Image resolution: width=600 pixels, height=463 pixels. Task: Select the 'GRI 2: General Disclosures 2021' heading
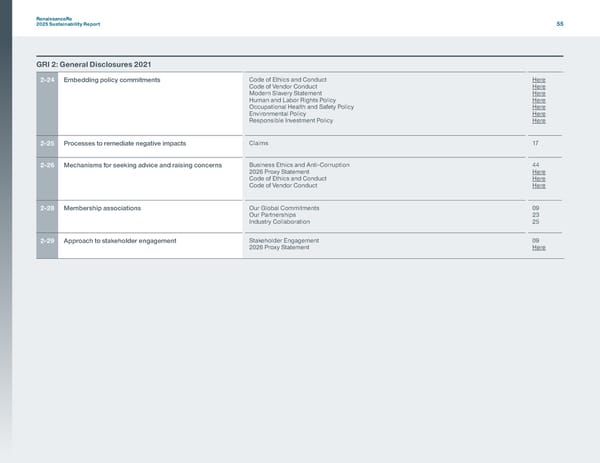click(x=94, y=65)
